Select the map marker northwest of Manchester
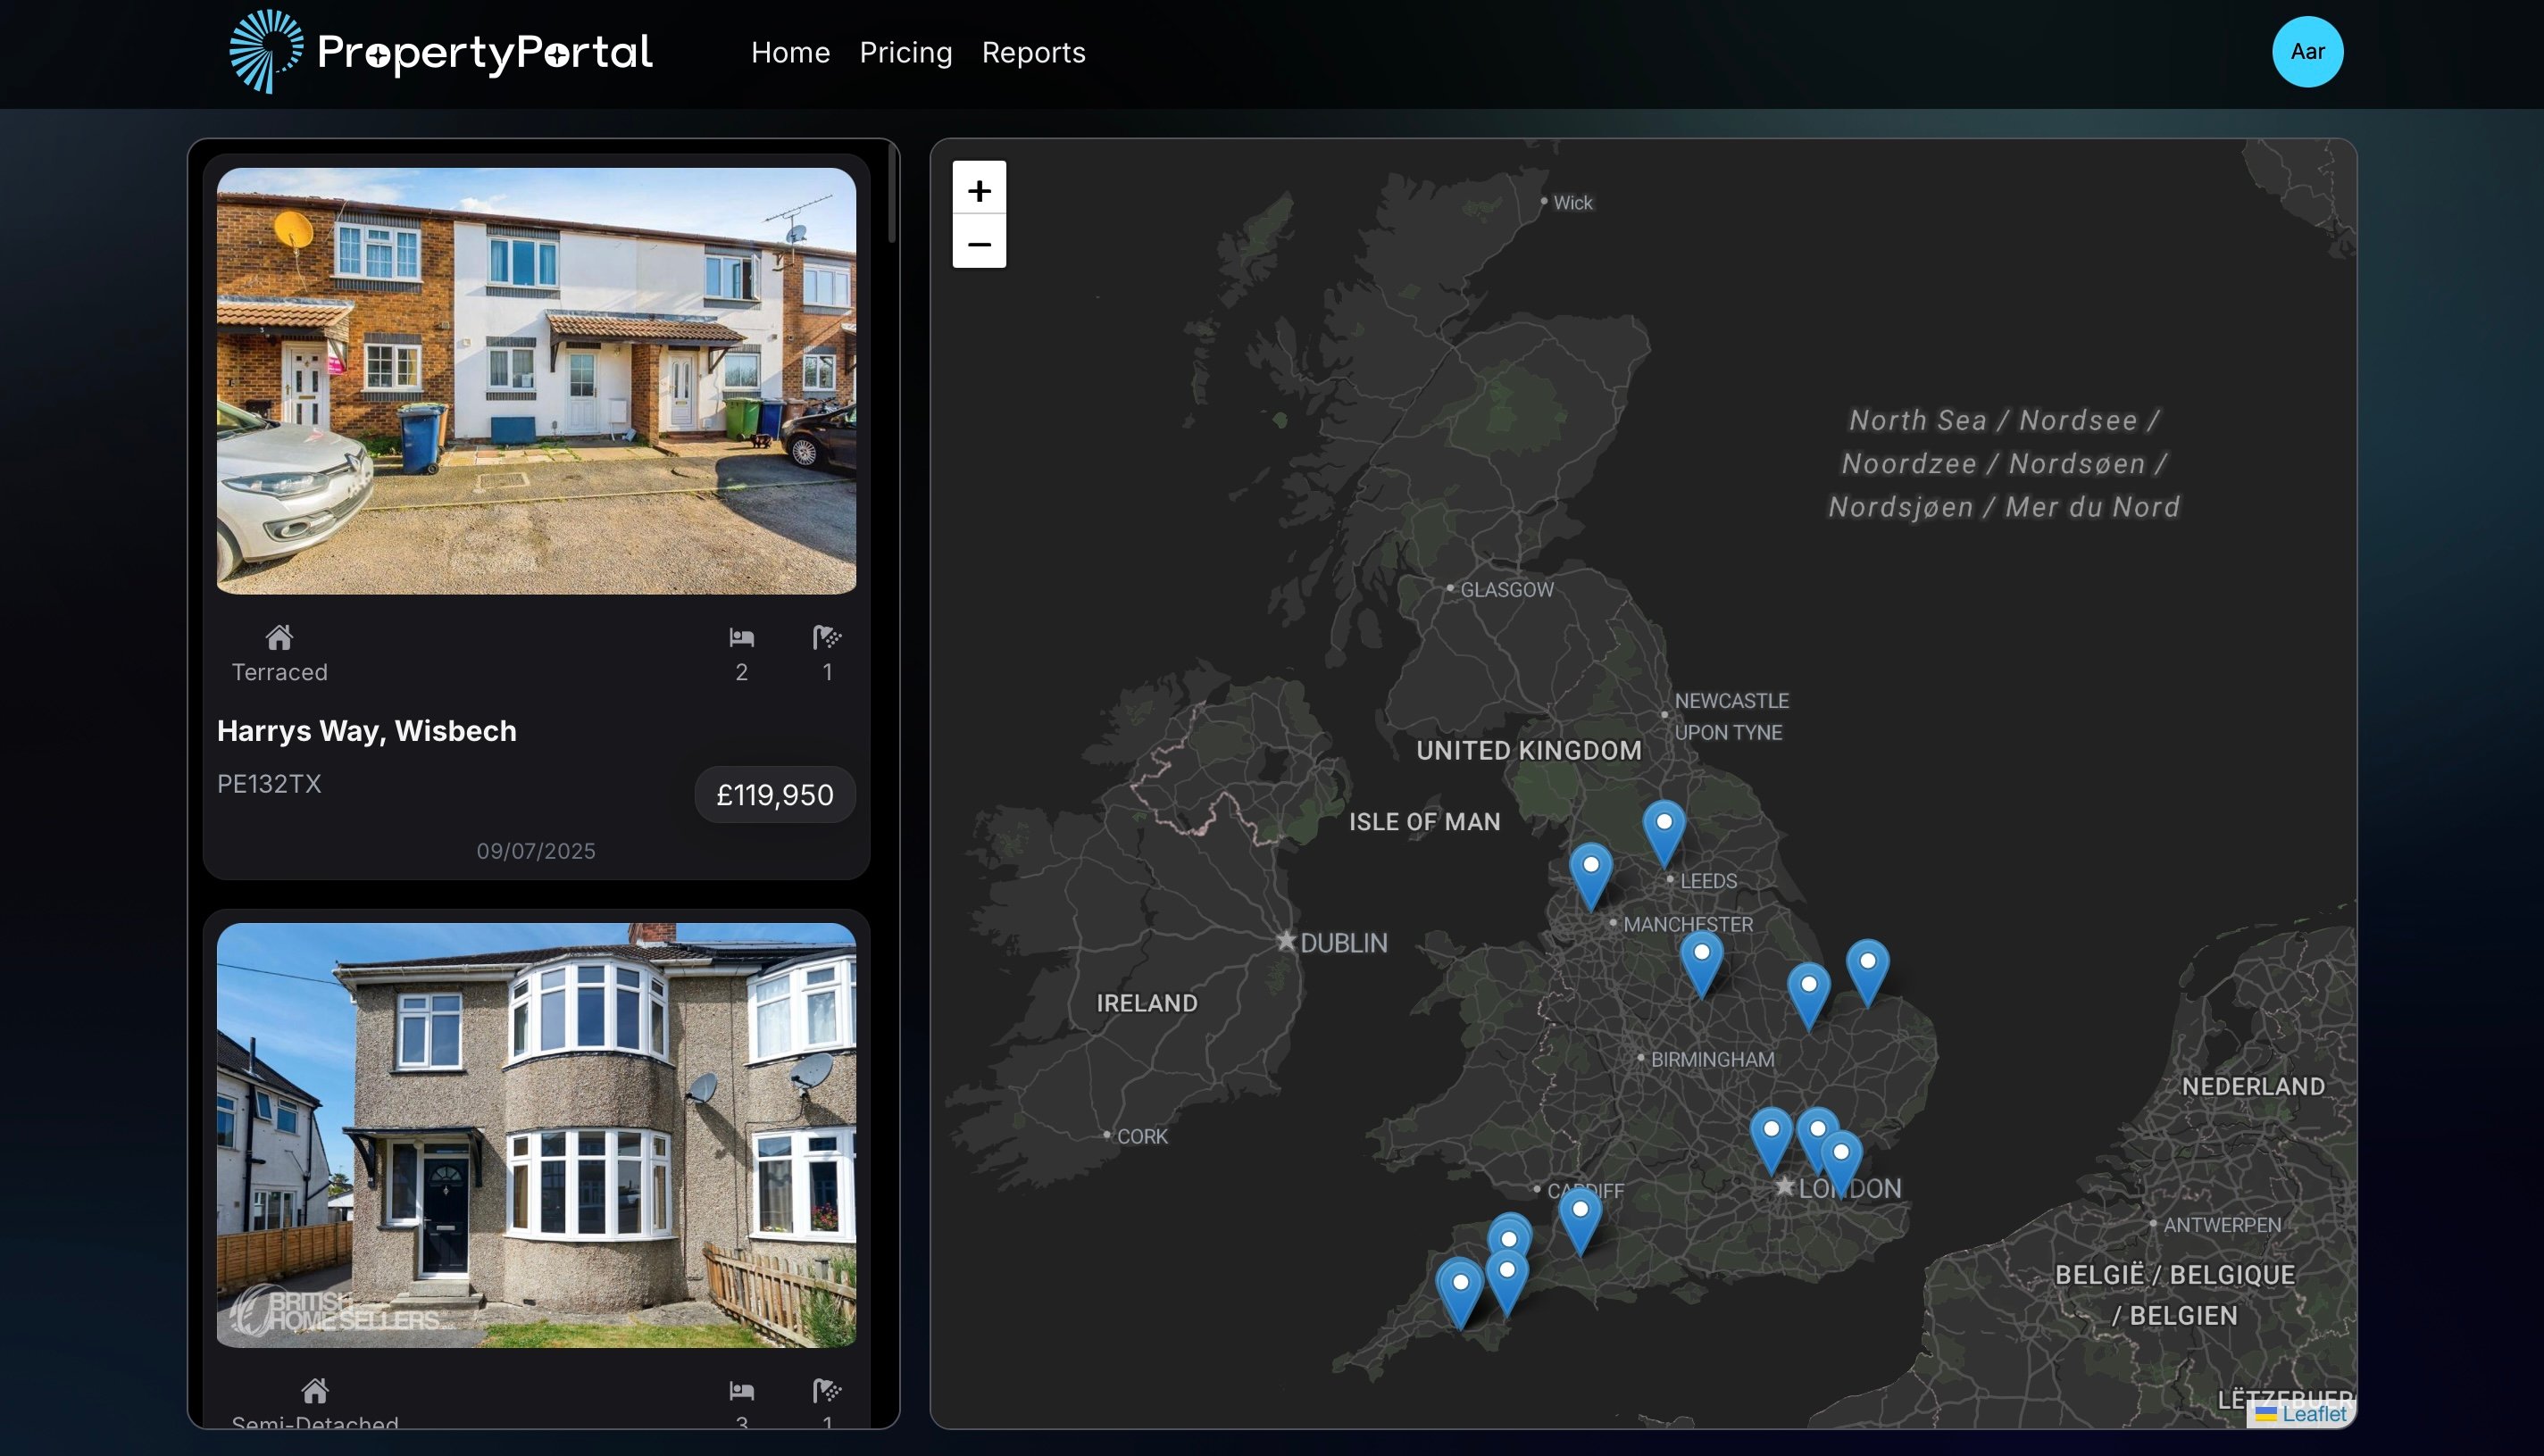 click(x=1590, y=876)
